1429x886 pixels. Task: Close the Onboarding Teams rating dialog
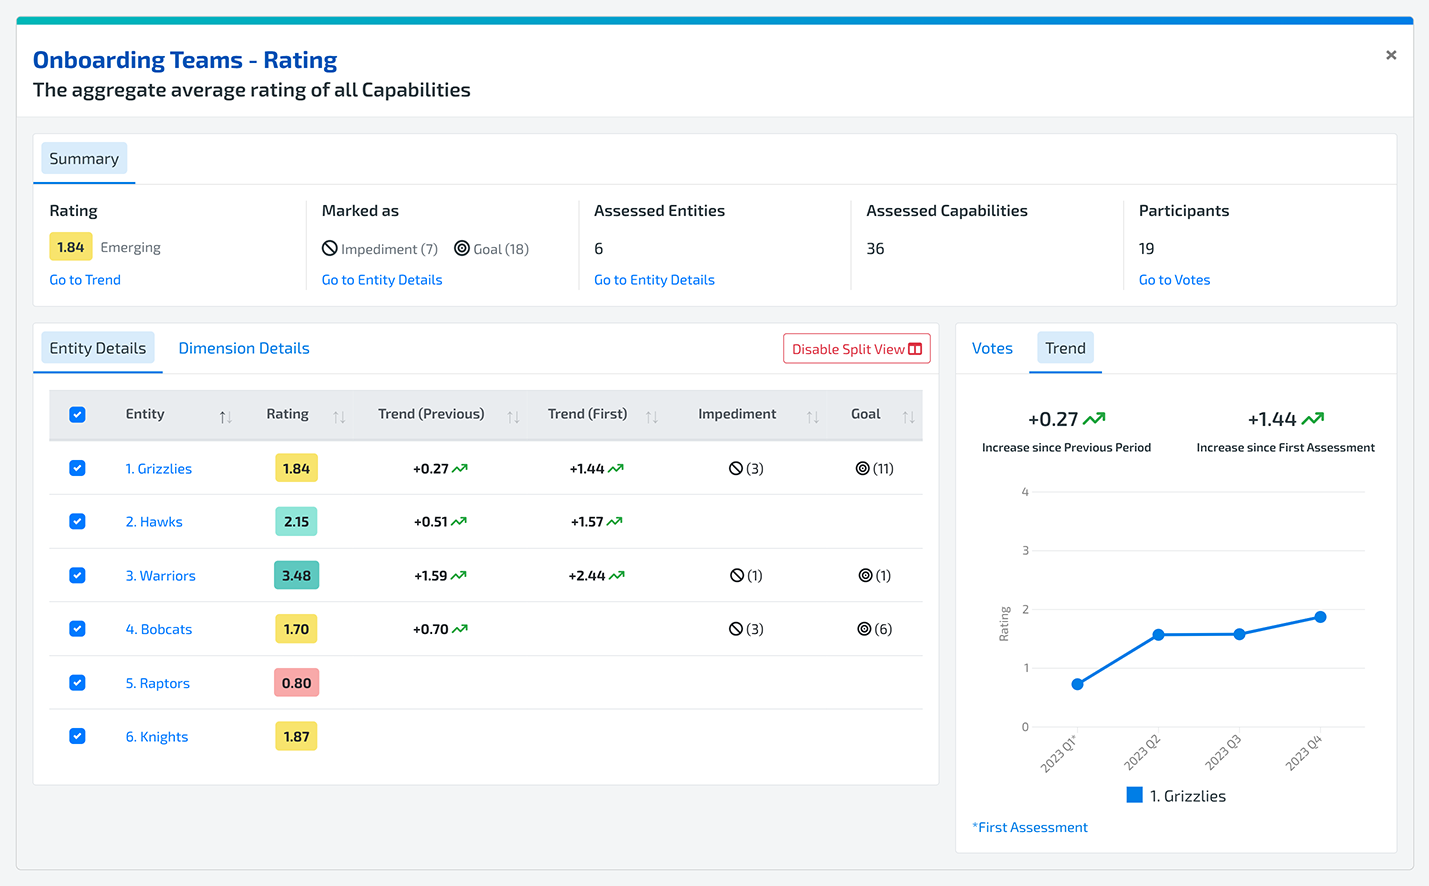(x=1391, y=55)
